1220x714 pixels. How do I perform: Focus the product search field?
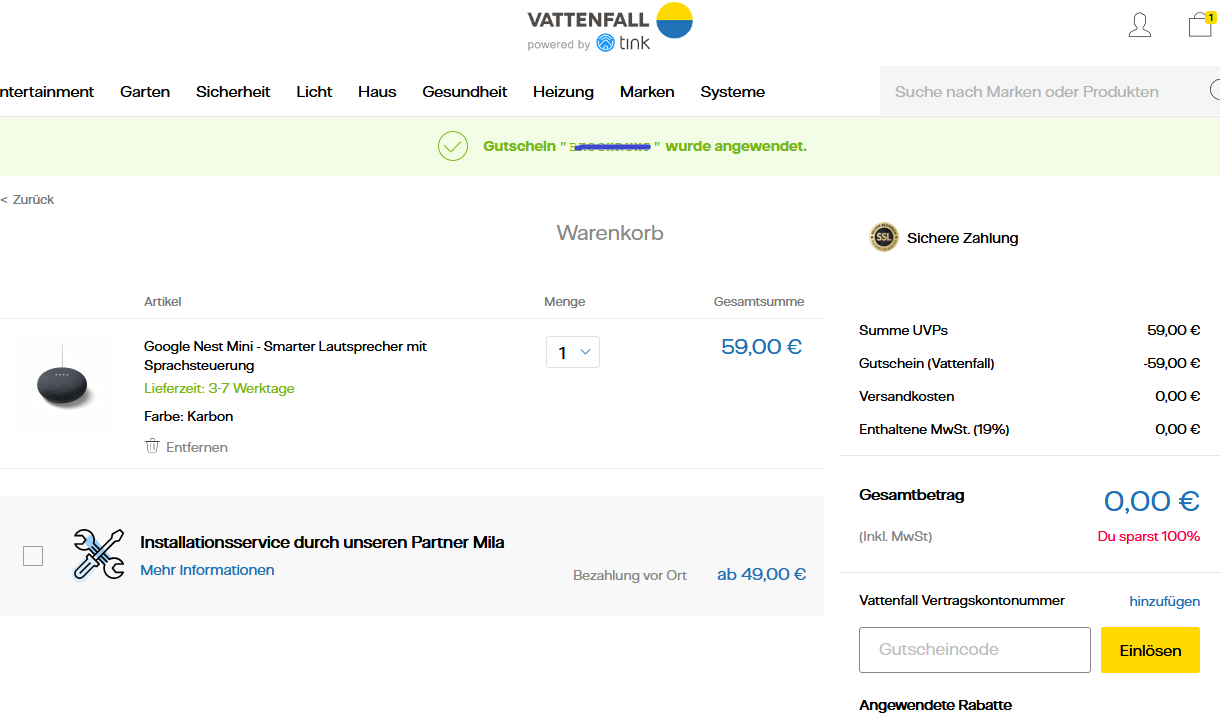pos(1040,92)
